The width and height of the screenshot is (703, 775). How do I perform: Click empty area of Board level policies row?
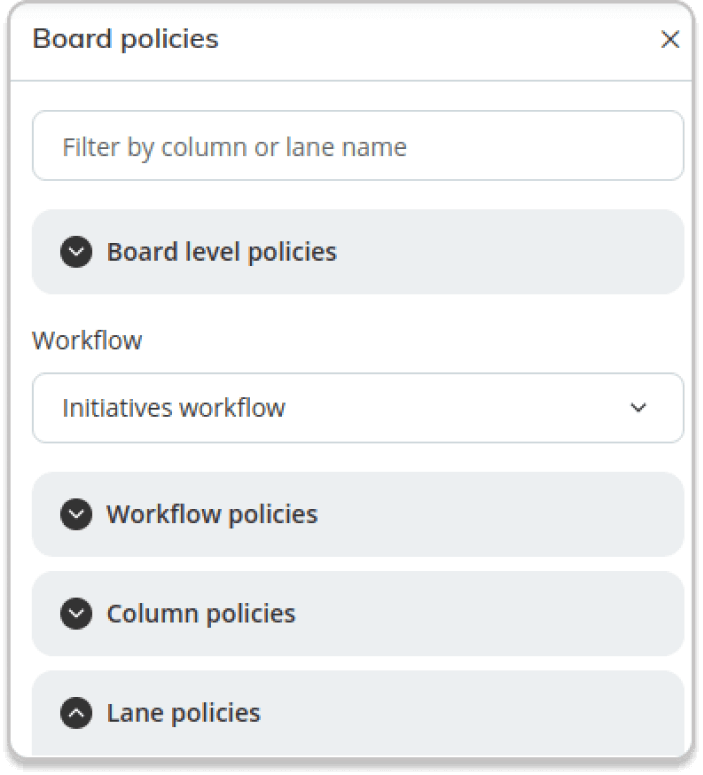[509, 252]
